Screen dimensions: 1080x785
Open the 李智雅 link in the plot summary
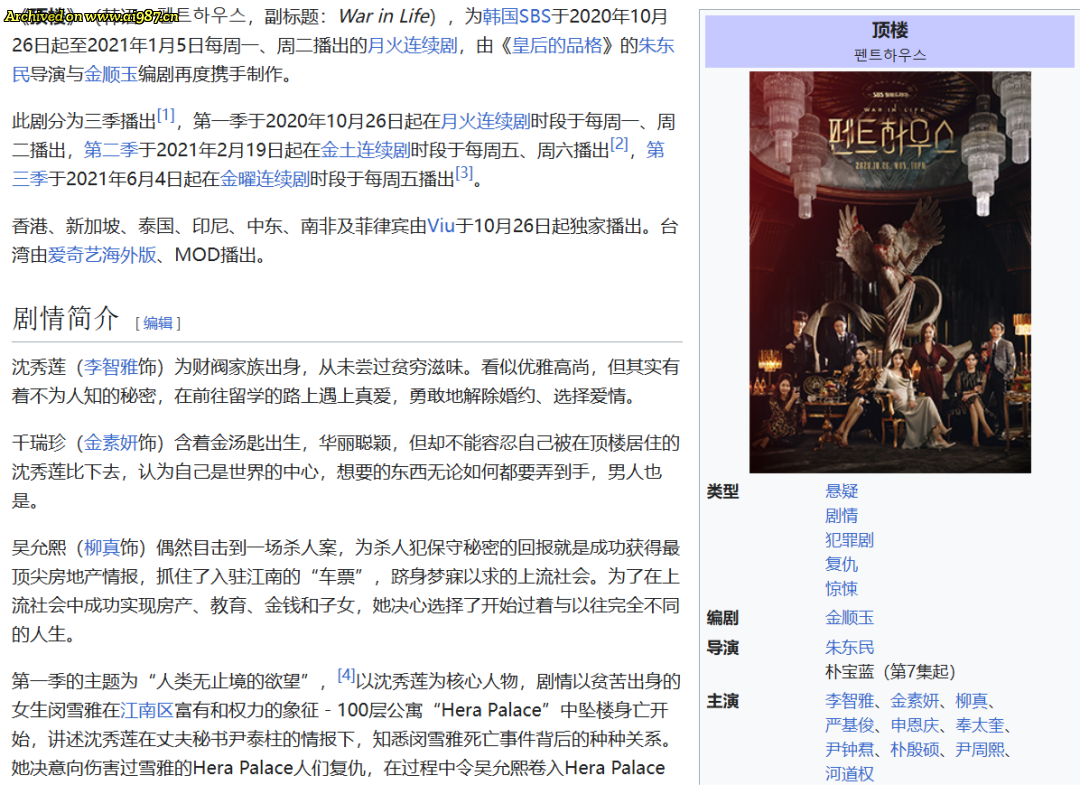111,367
